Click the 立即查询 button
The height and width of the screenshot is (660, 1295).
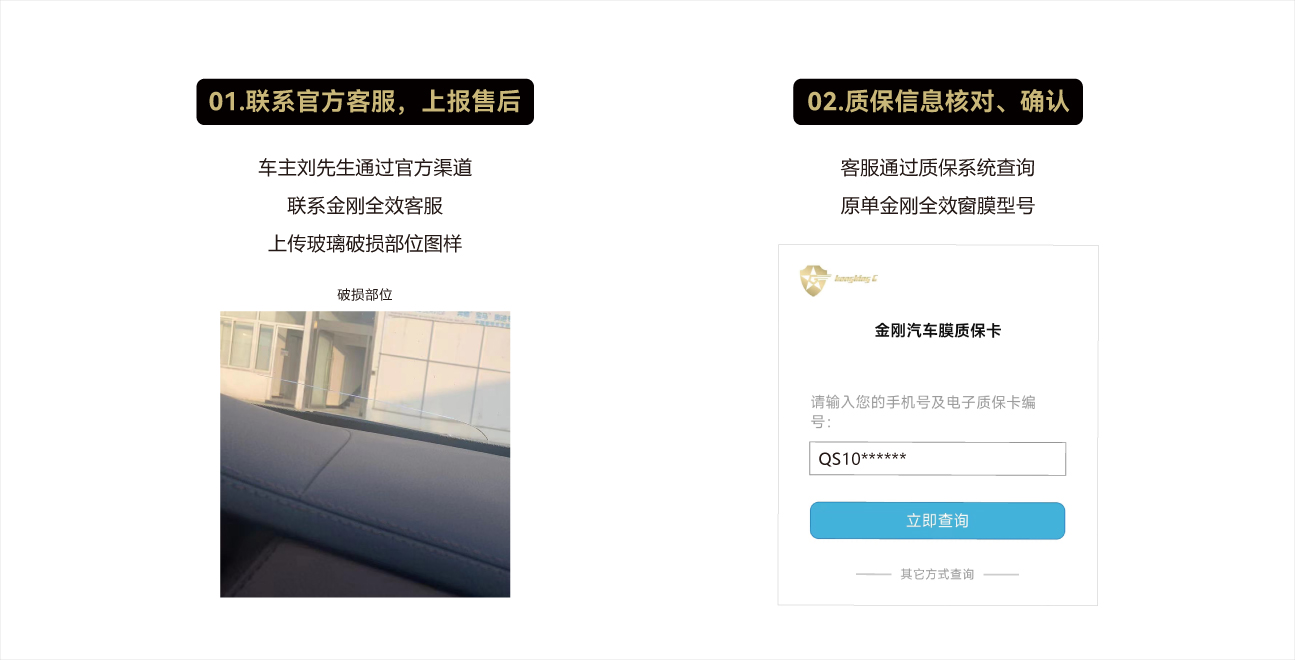937,521
